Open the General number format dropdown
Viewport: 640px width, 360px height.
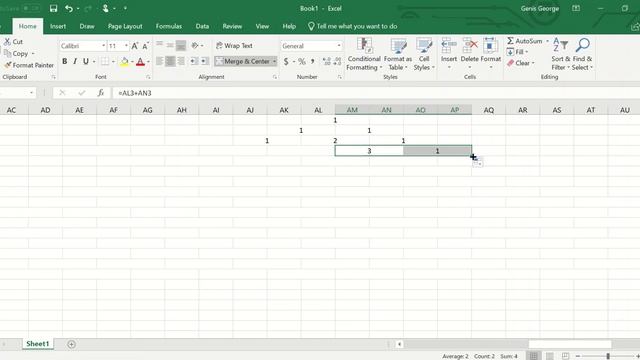click(x=339, y=46)
